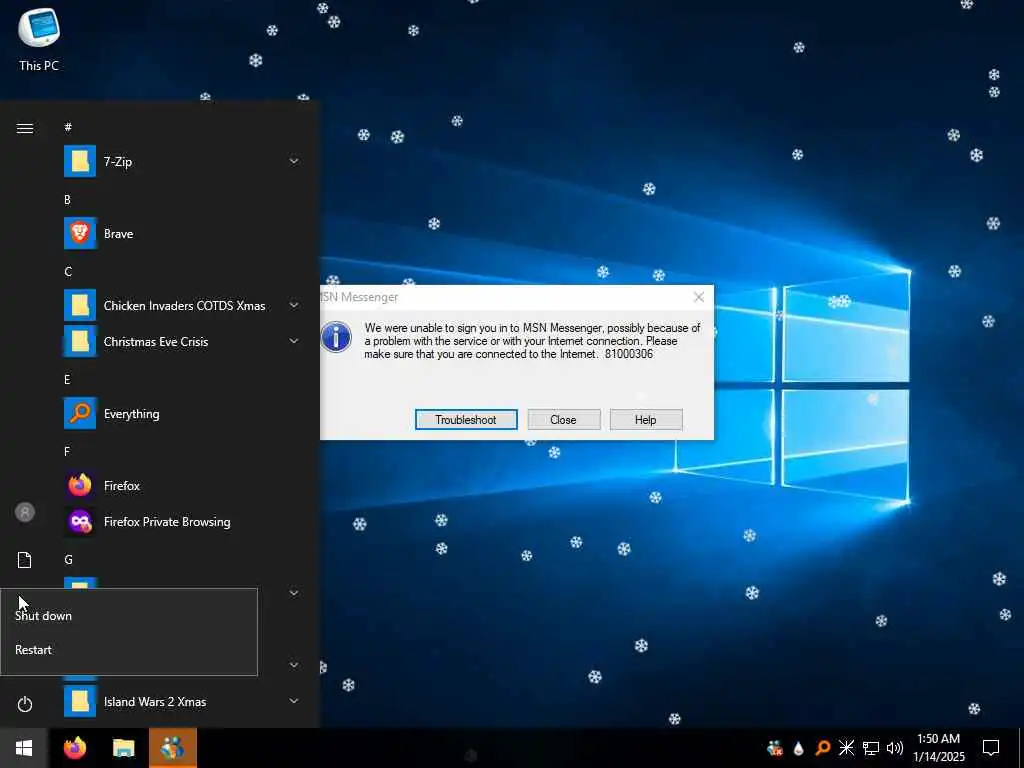Viewport: 1024px width, 768px height.
Task: Open File Explorer from the taskbar
Action: (123, 748)
